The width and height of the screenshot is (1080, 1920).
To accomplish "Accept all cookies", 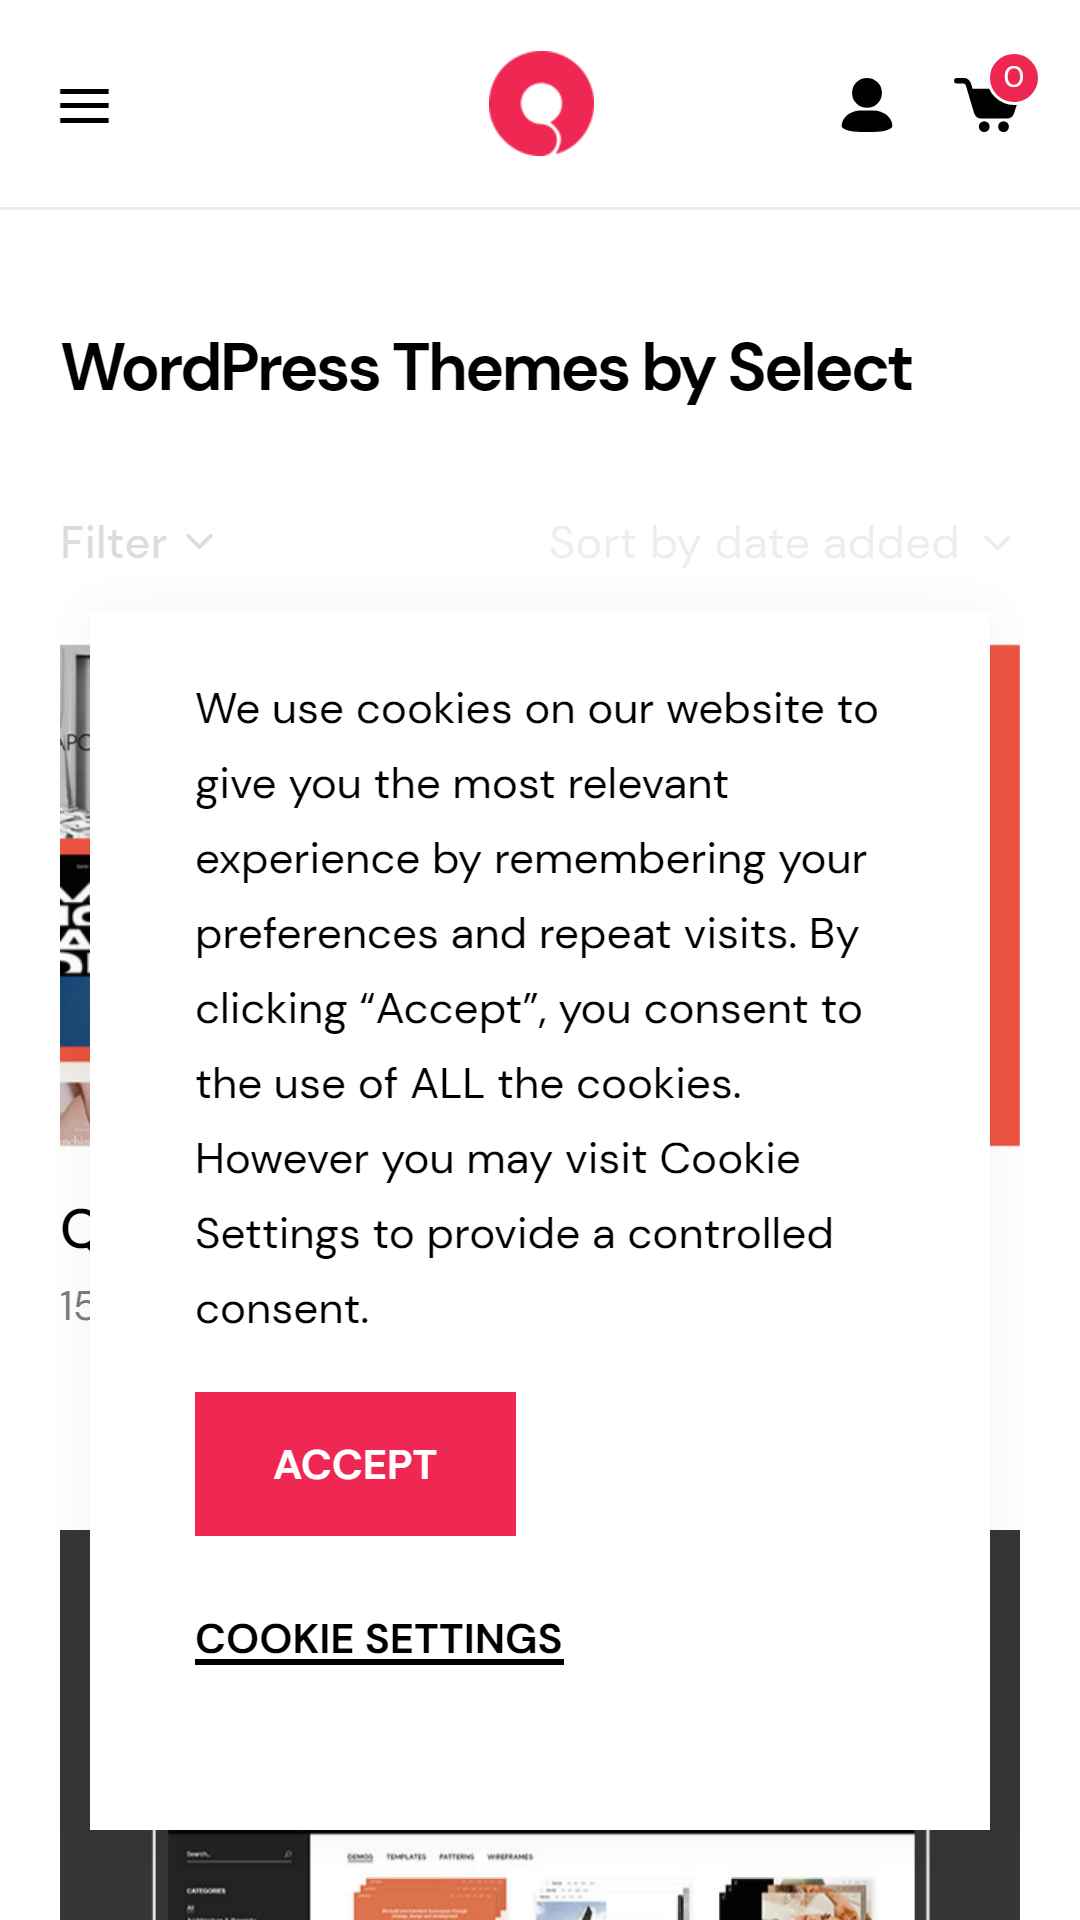I will tap(355, 1464).
